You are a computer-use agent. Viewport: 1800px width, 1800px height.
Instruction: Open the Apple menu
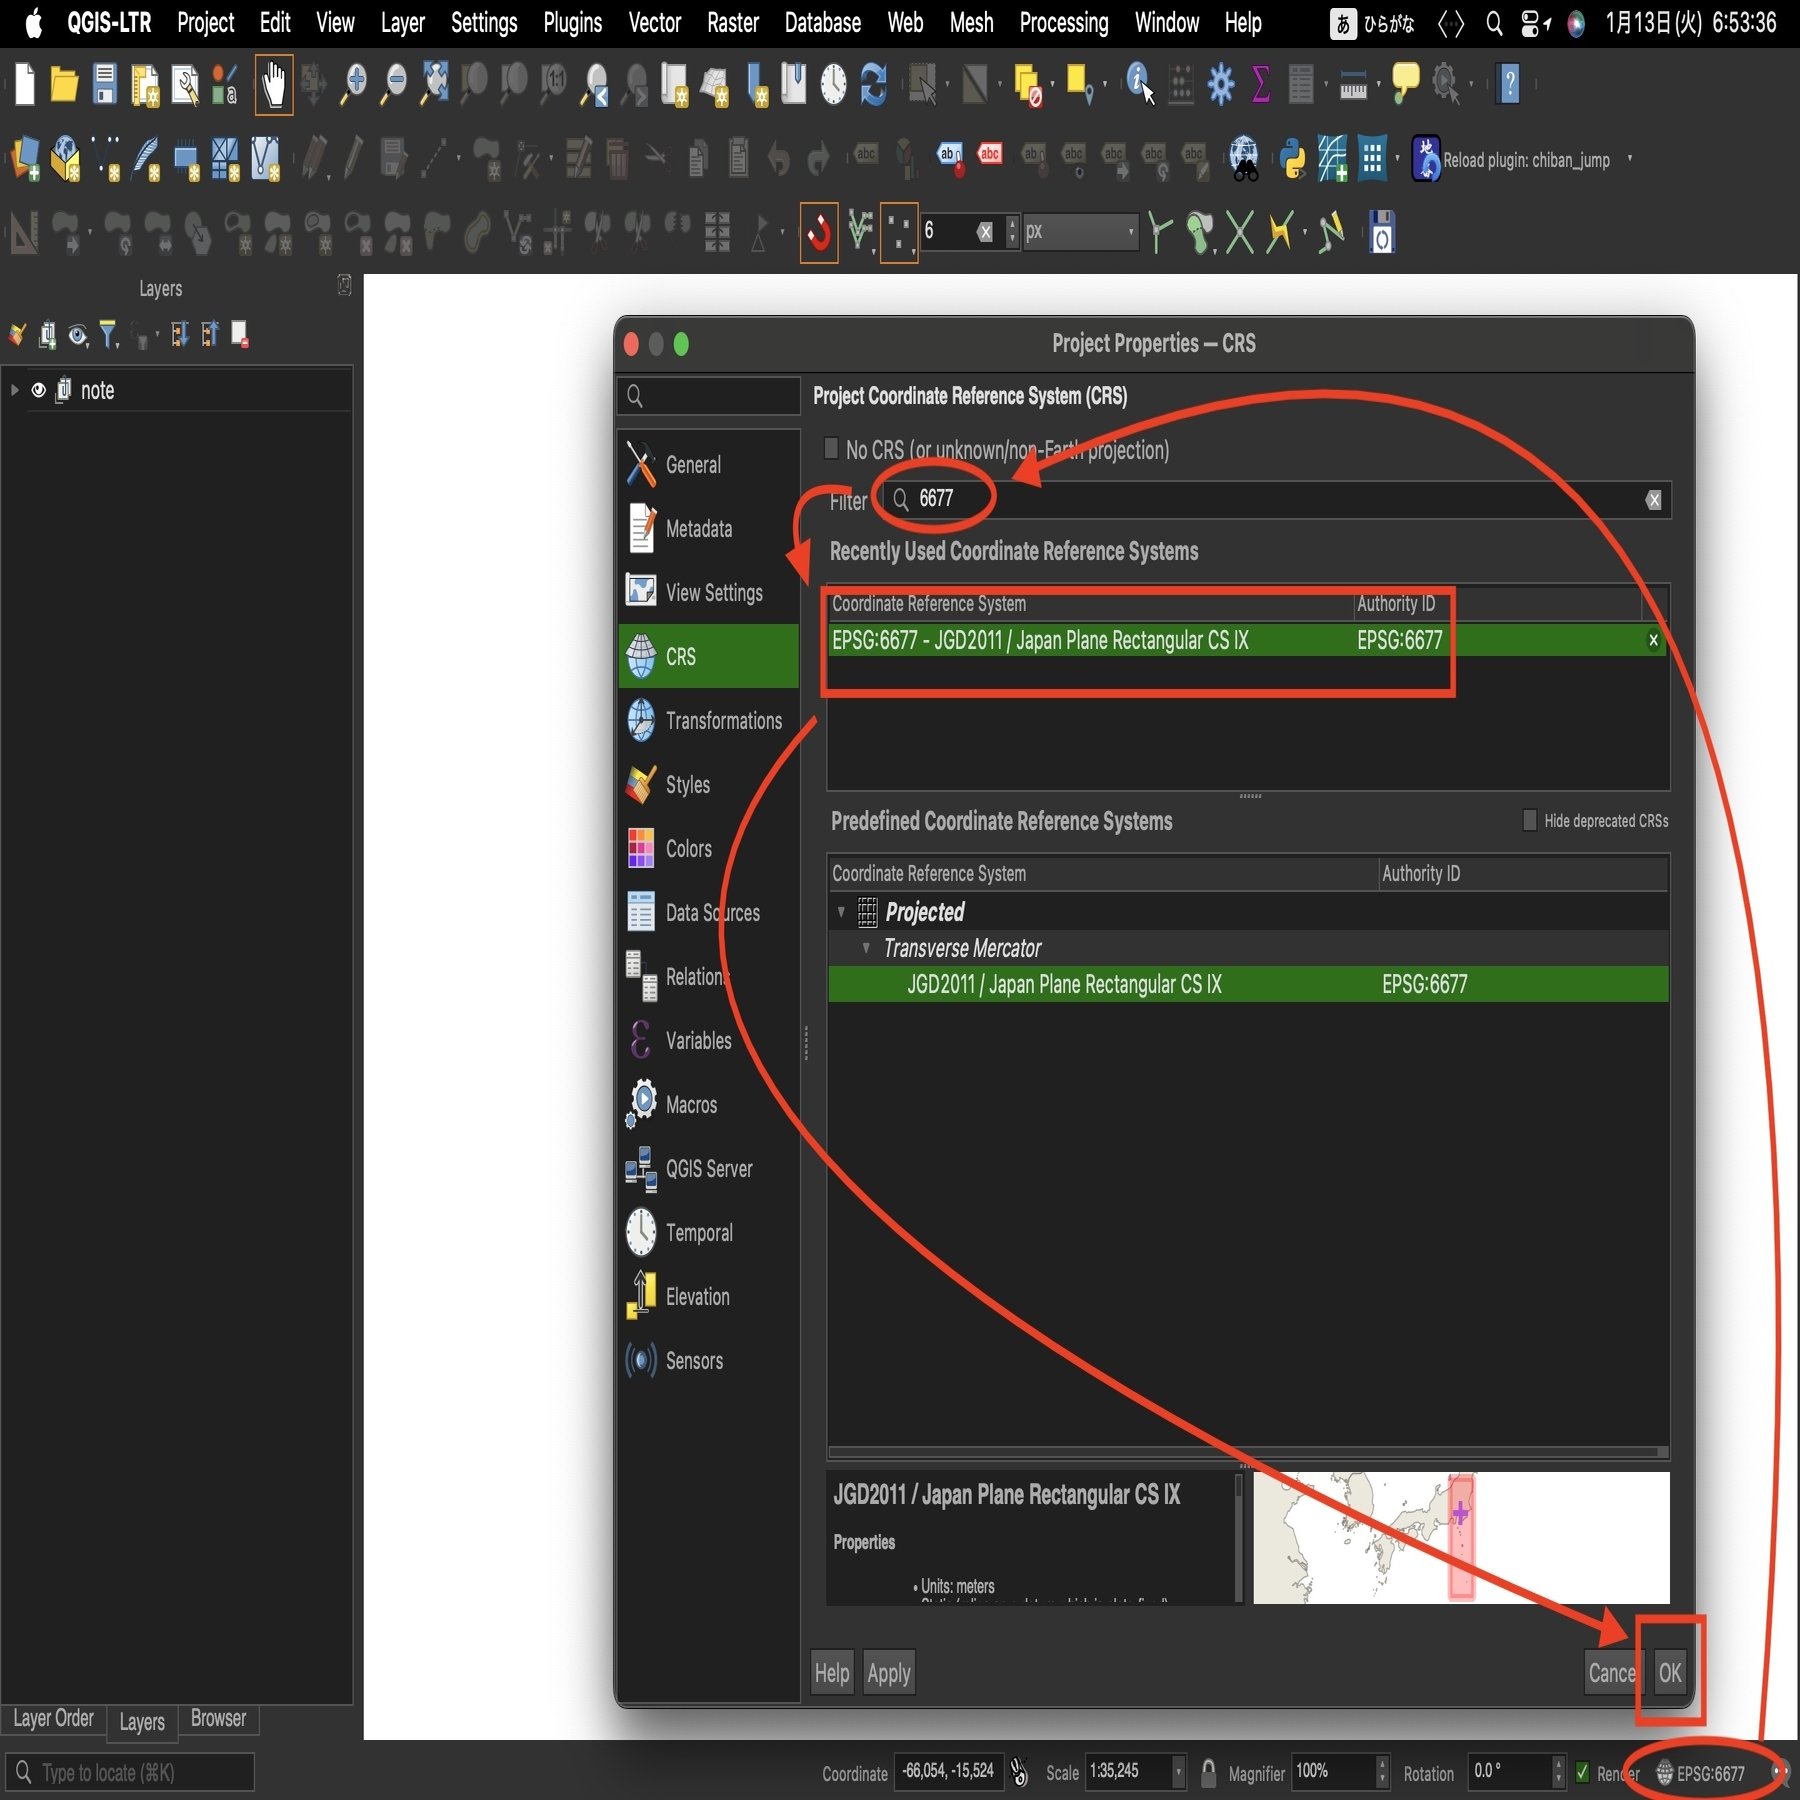point(33,22)
